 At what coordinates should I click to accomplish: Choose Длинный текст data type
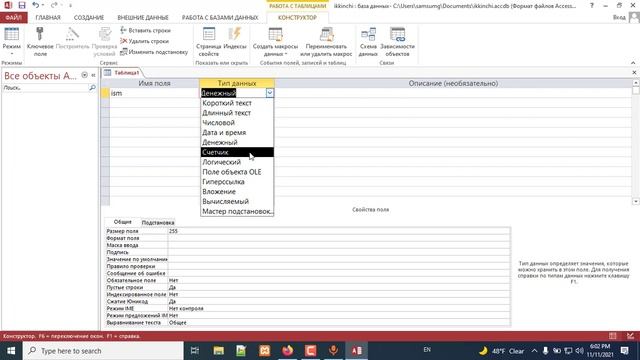click(237, 113)
